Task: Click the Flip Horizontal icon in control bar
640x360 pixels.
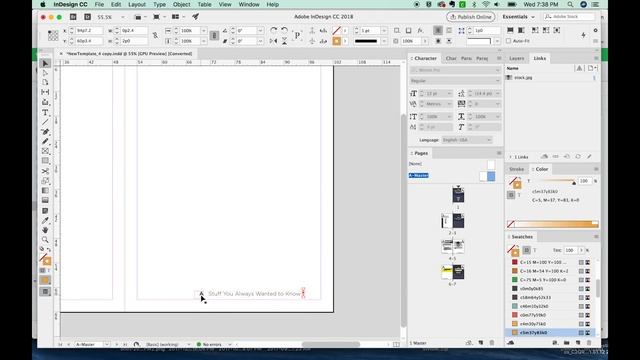Action: coord(273,41)
